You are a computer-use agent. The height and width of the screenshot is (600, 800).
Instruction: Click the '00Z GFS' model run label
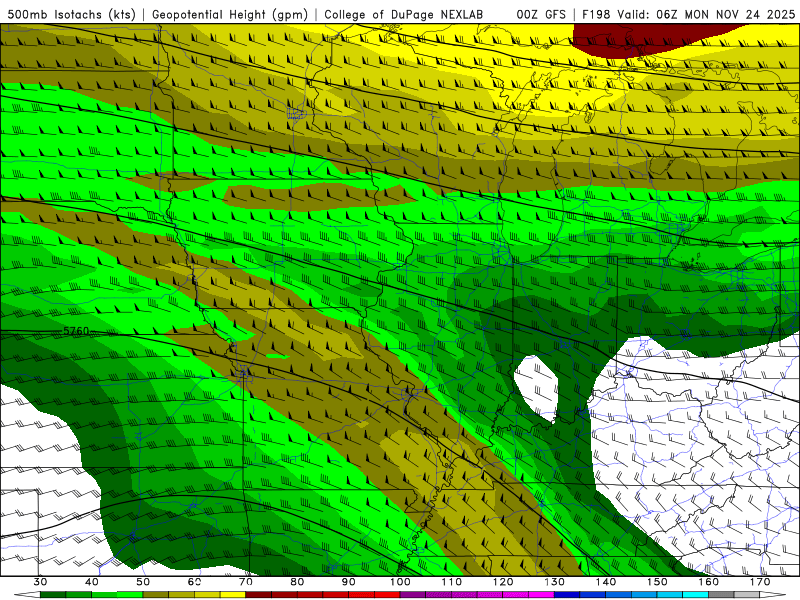click(x=541, y=14)
